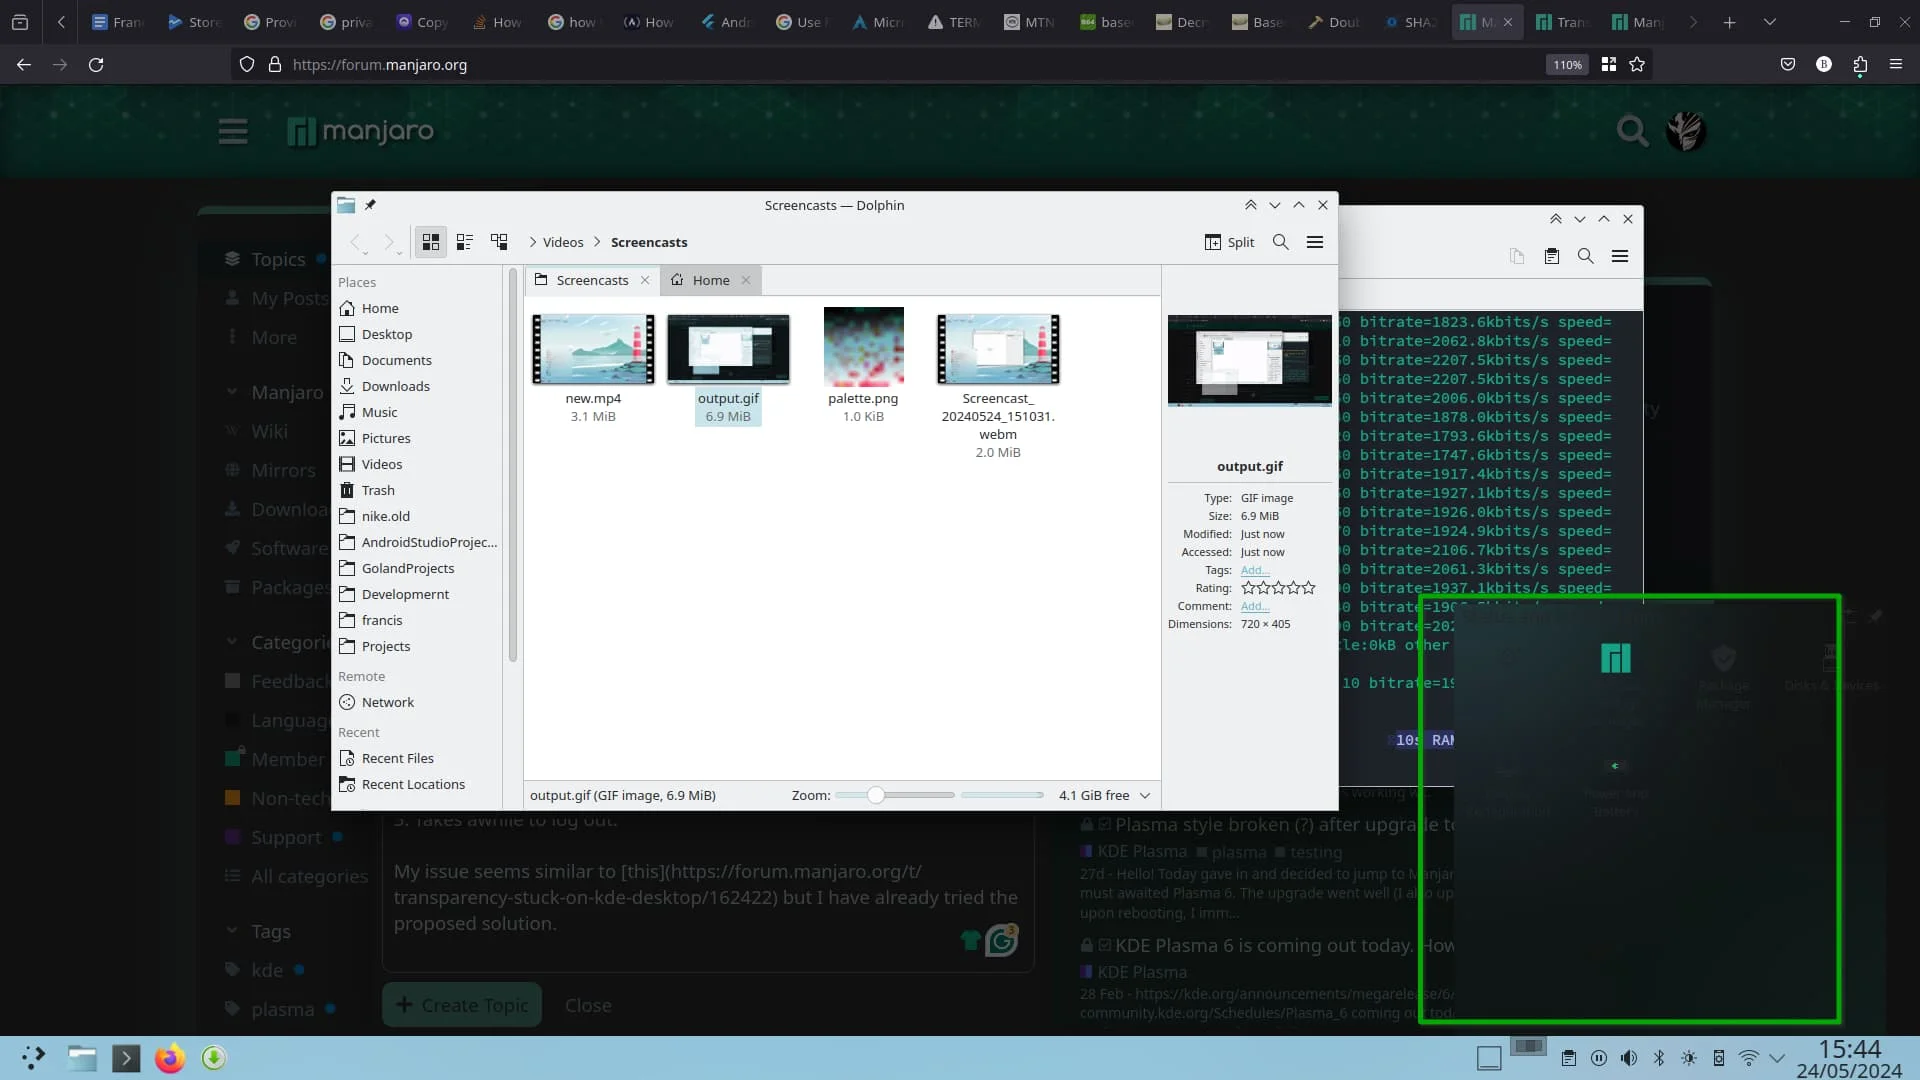The image size is (1920, 1080).
Task: Click the icon view button in Dolphin toolbar
Action: pyautogui.click(x=430, y=241)
